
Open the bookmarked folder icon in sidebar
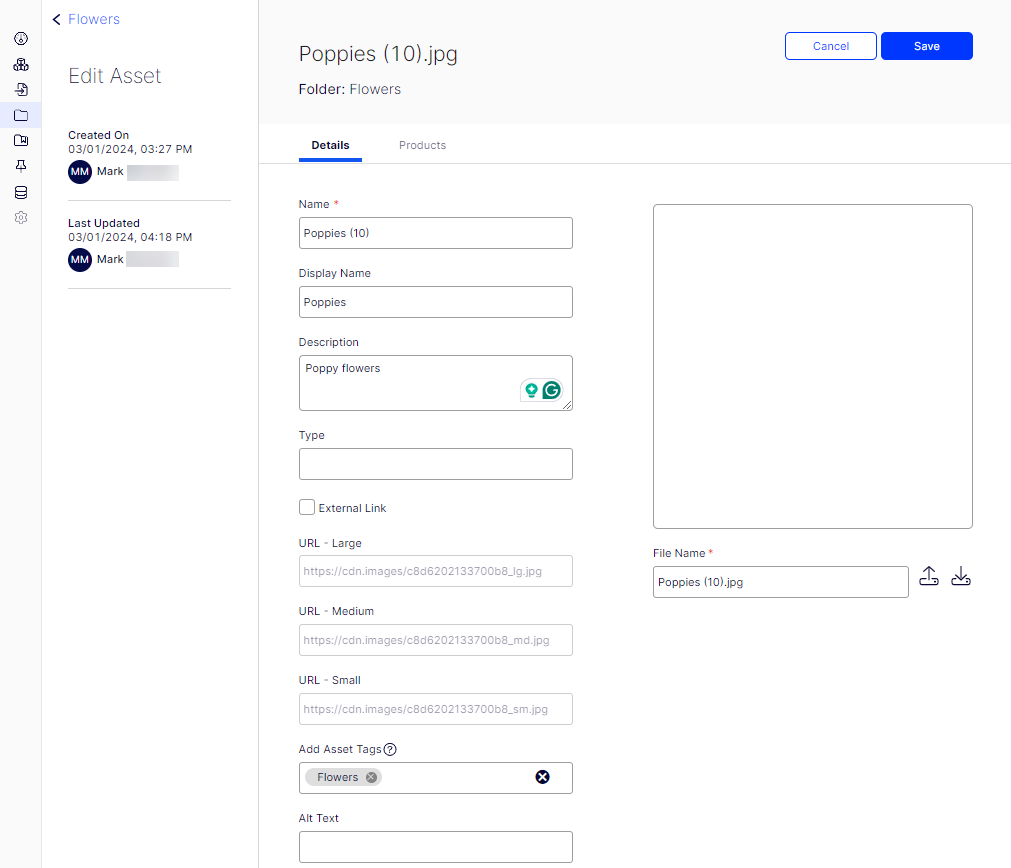click(x=21, y=141)
